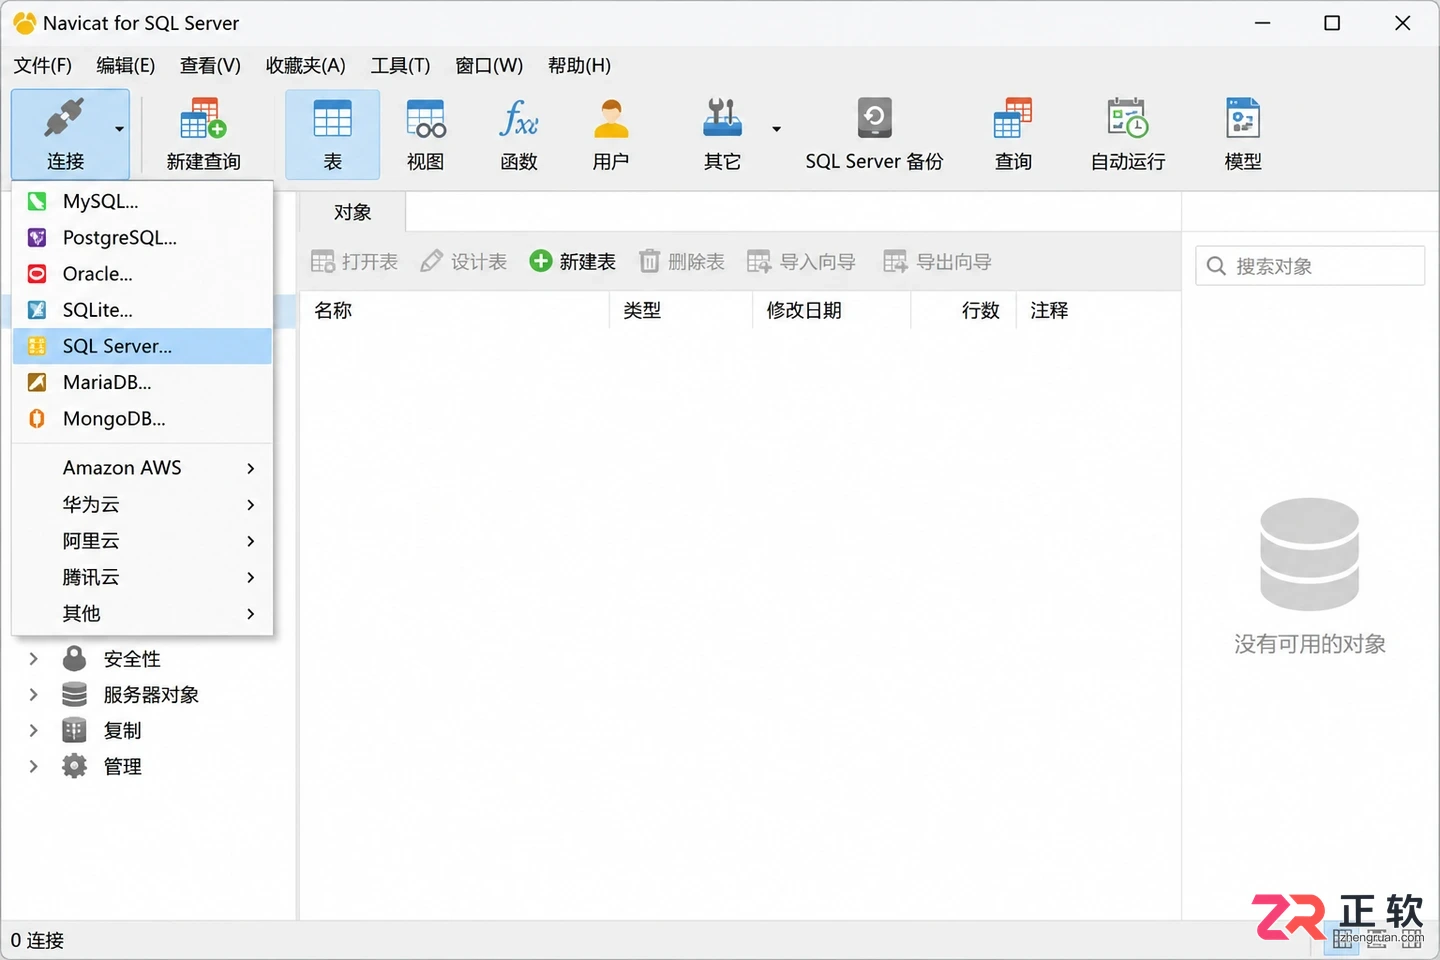Click the 新建表 button

(573, 262)
